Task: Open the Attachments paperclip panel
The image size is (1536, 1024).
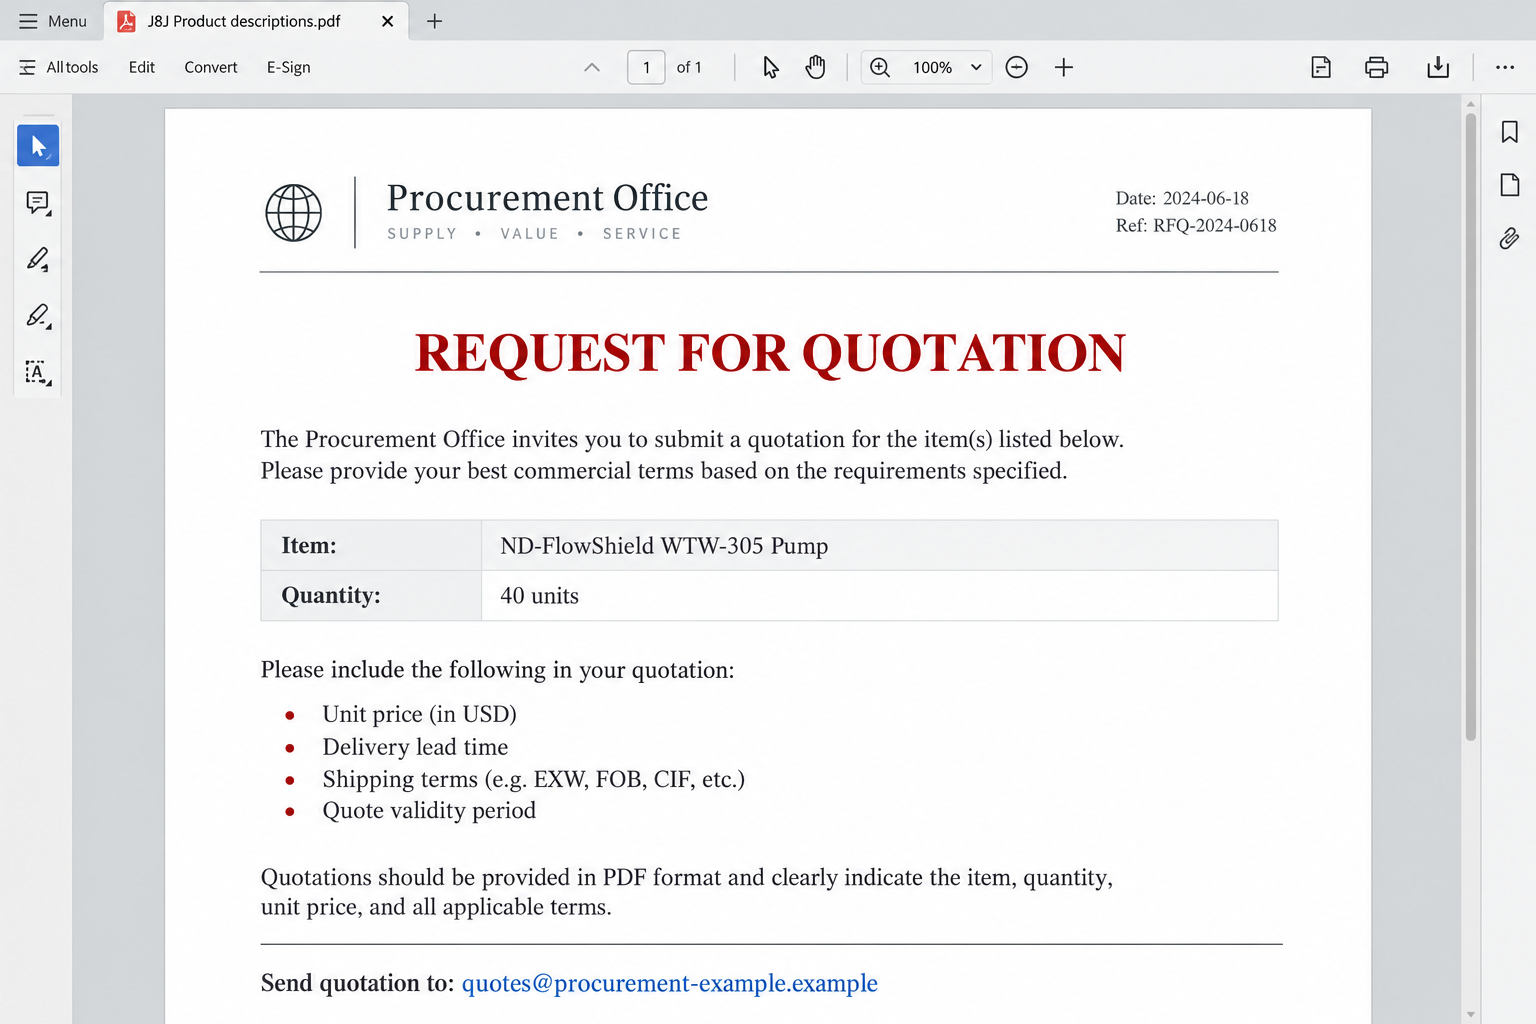Action: click(x=1510, y=238)
